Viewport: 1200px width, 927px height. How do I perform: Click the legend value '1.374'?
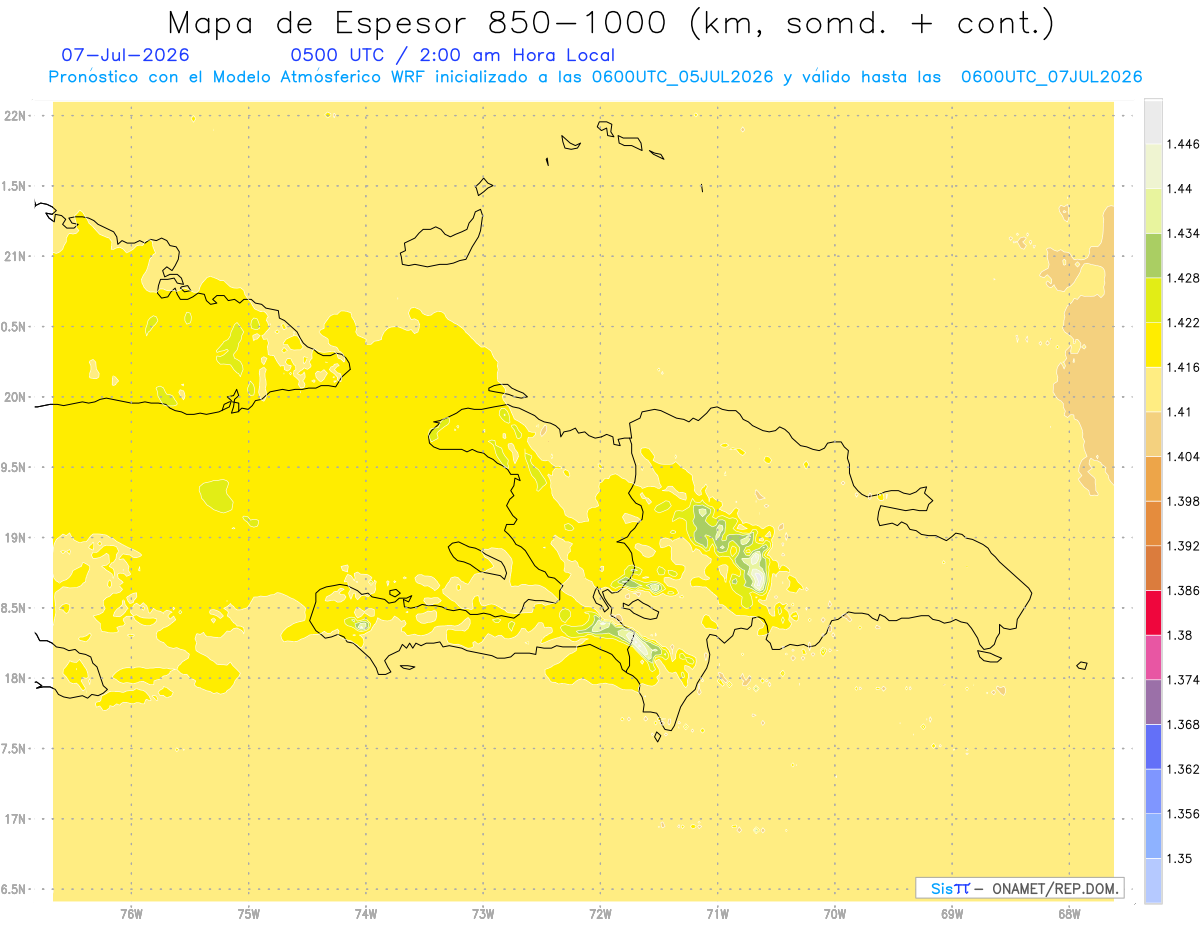(1183, 680)
